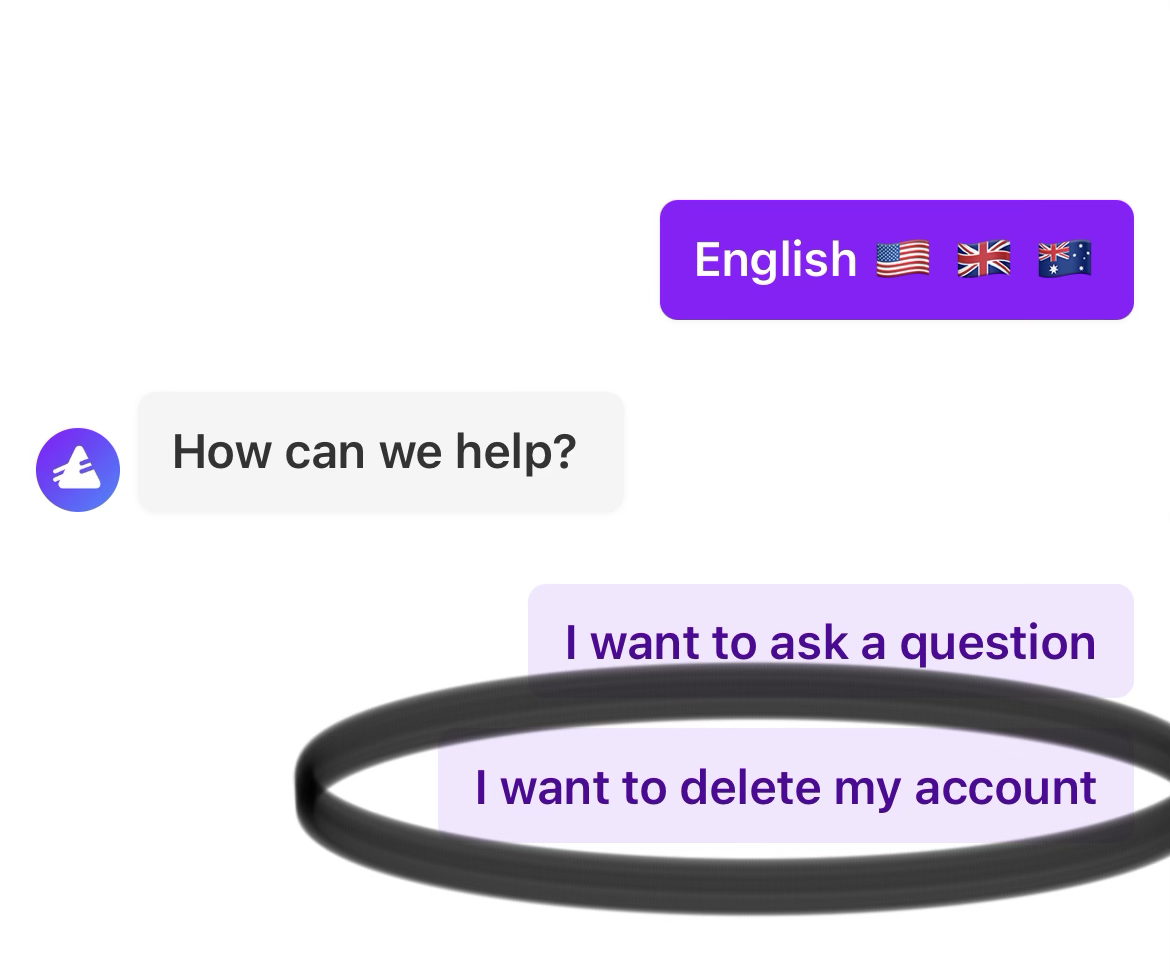The height and width of the screenshot is (976, 1170).
Task: Click the "How can we help?" text
Action: pyautogui.click(x=375, y=451)
